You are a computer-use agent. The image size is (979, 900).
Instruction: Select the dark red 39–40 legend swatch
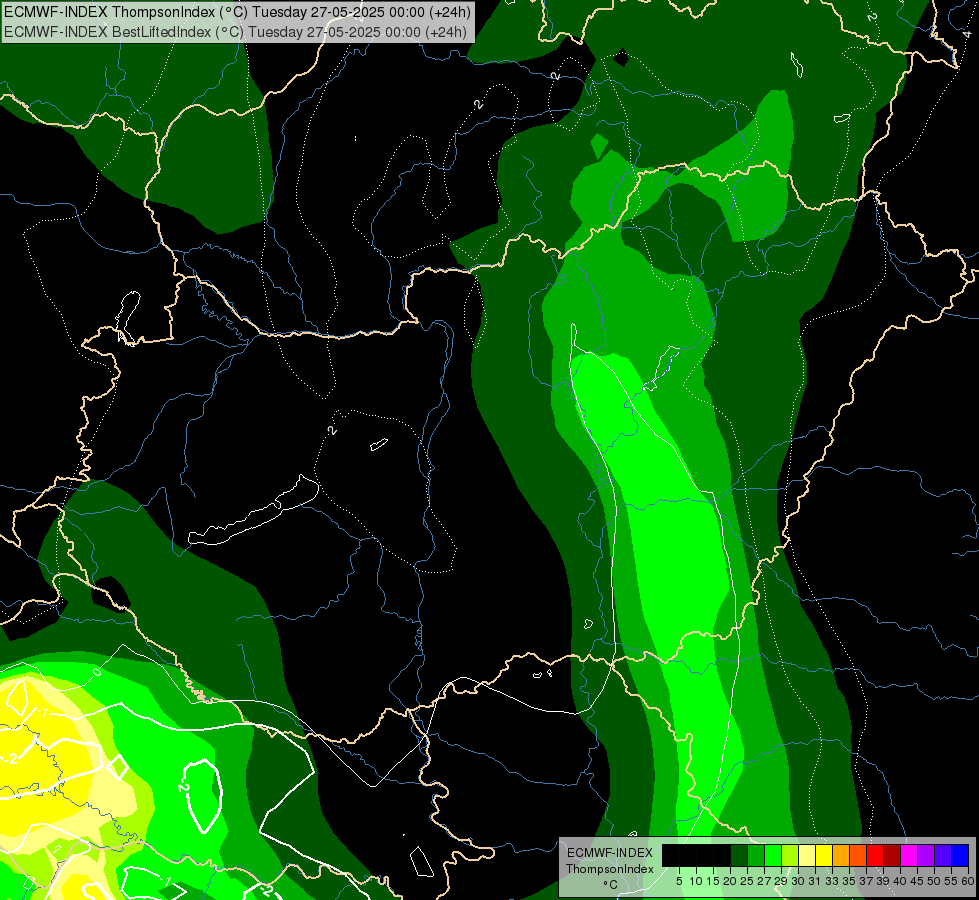(892, 855)
